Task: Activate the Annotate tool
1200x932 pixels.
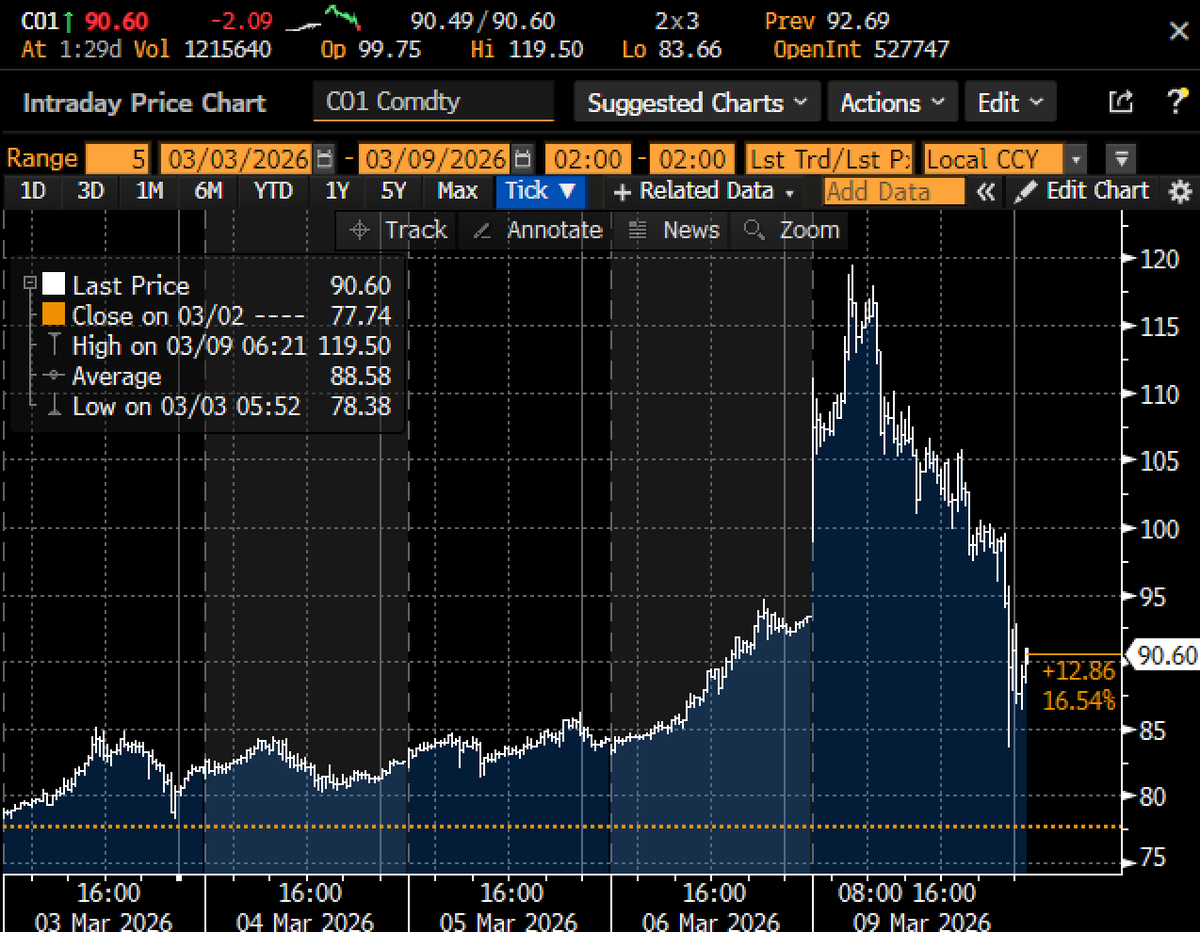Action: click(x=536, y=230)
